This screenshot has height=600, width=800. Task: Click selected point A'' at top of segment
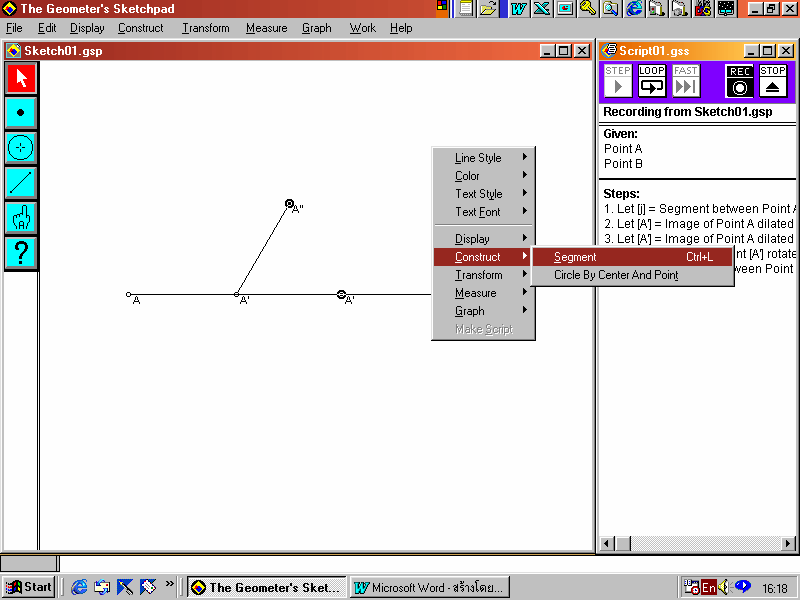(289, 204)
